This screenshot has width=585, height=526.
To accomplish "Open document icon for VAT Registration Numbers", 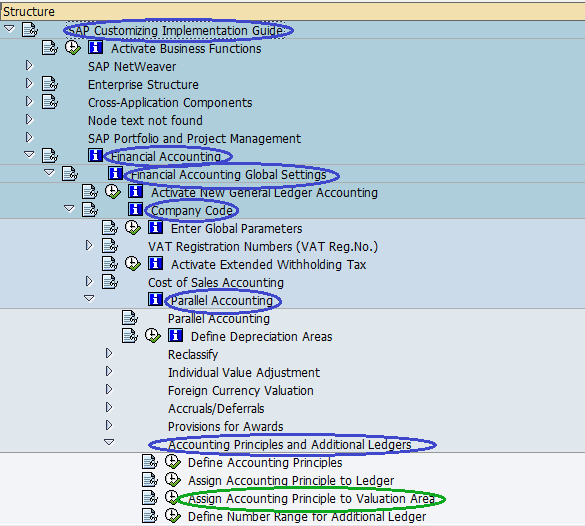I will 110,246.
